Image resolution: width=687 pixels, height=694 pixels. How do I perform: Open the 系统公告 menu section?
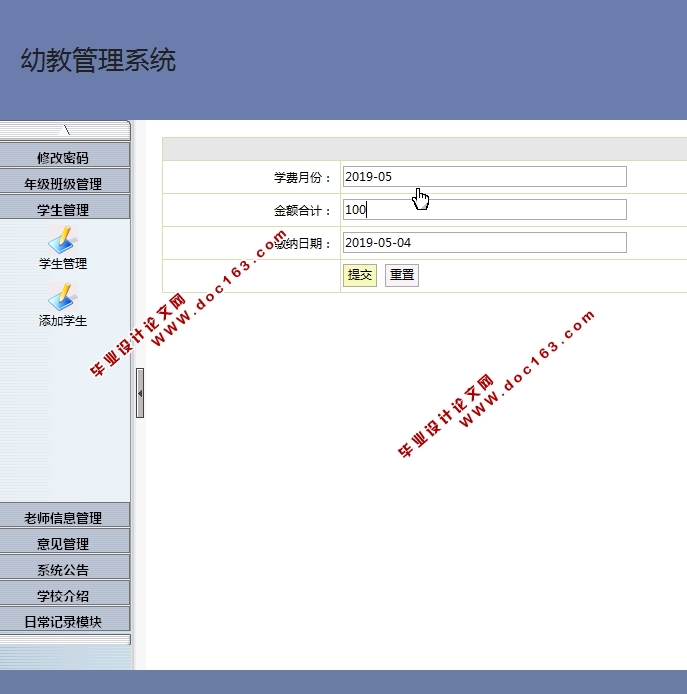pos(65,567)
